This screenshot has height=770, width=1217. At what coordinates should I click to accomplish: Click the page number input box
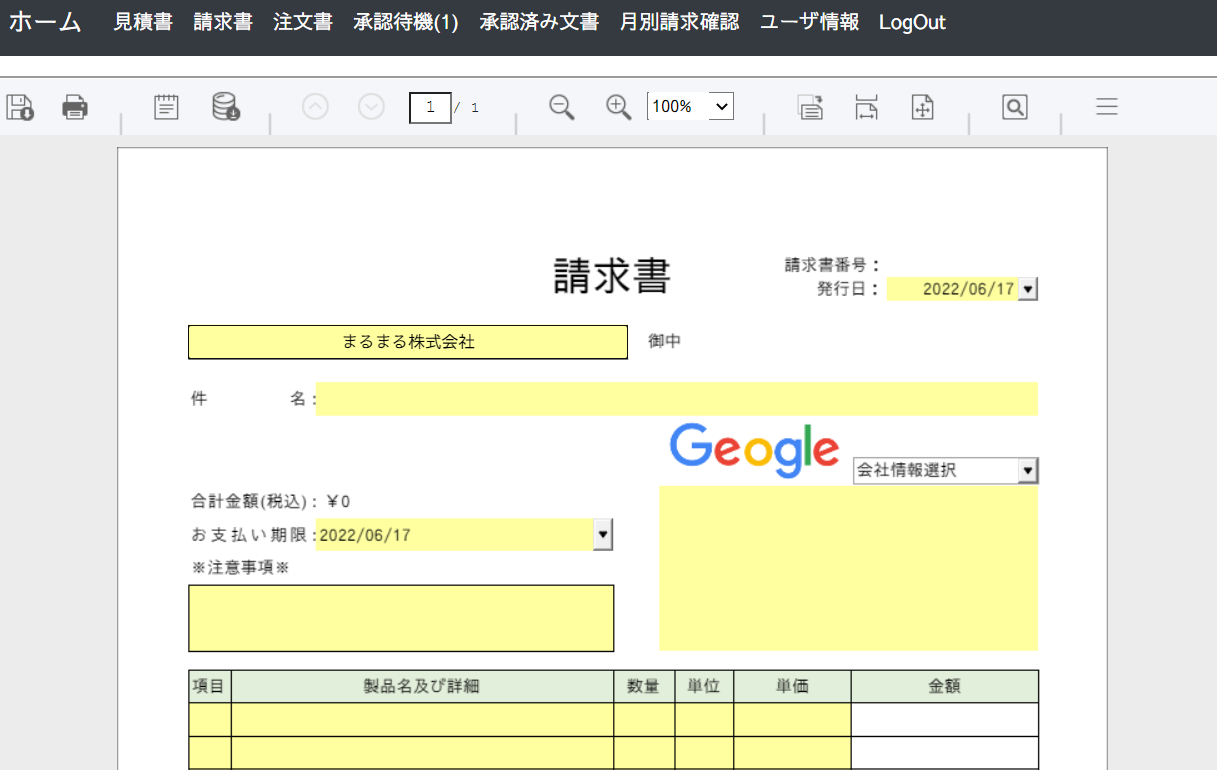(430, 107)
